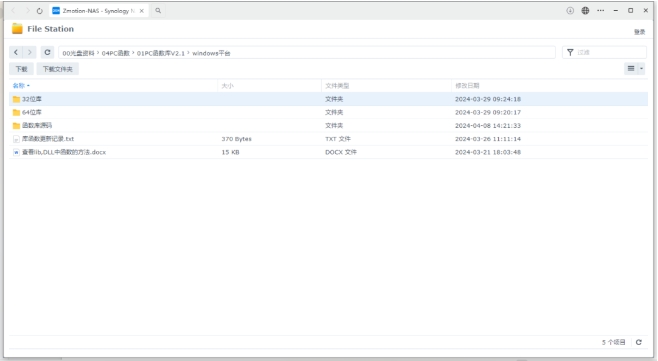Sort by the 名称 column header
The height and width of the screenshot is (361, 658).
[x=19, y=86]
